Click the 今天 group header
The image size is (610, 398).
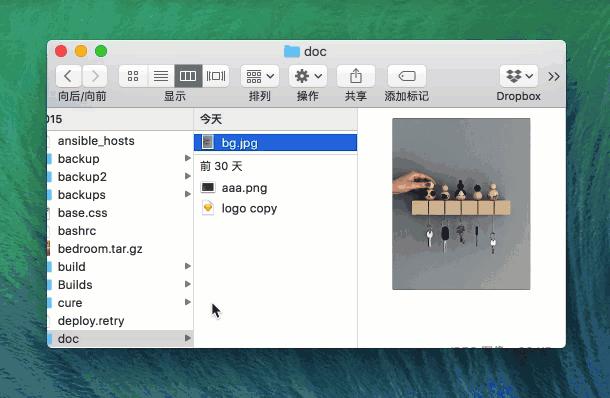(275, 119)
